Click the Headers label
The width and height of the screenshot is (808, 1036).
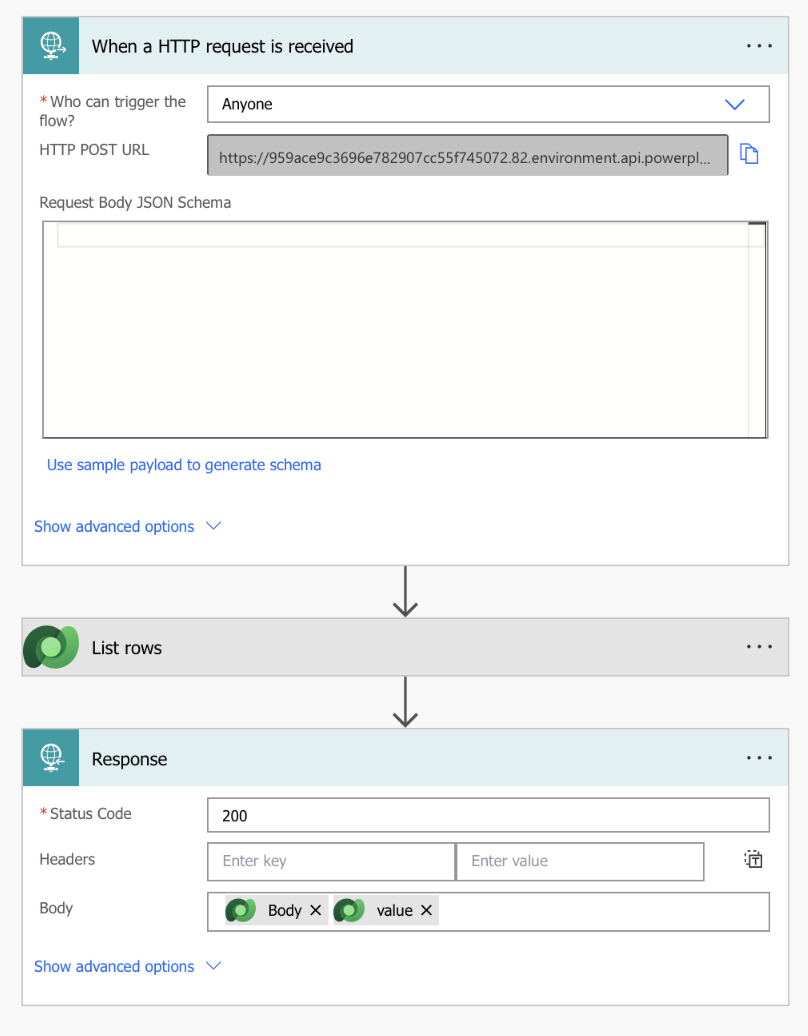[67, 859]
